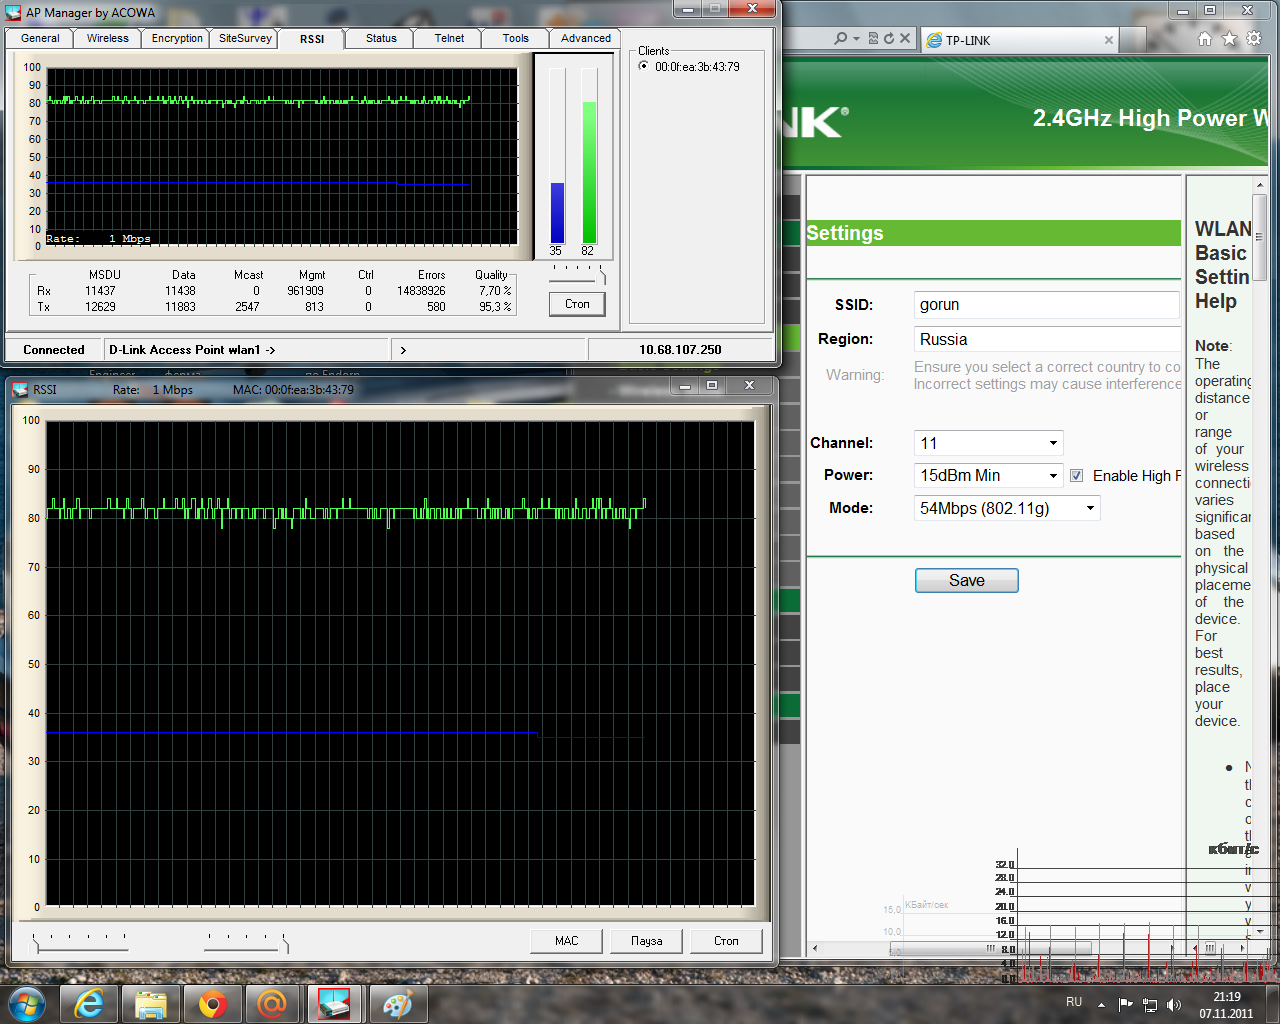The image size is (1280, 1024).
Task: Open browser Favorites star icon
Action: 1229,39
